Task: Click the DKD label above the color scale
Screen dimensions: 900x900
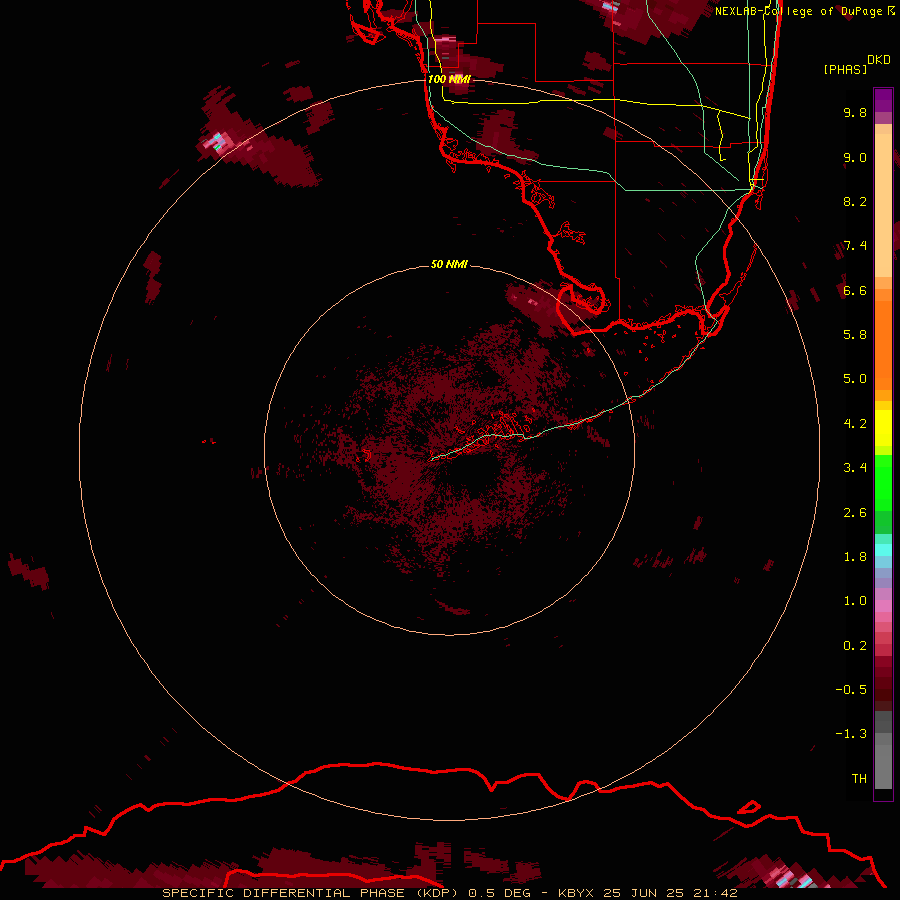Action: tap(878, 59)
